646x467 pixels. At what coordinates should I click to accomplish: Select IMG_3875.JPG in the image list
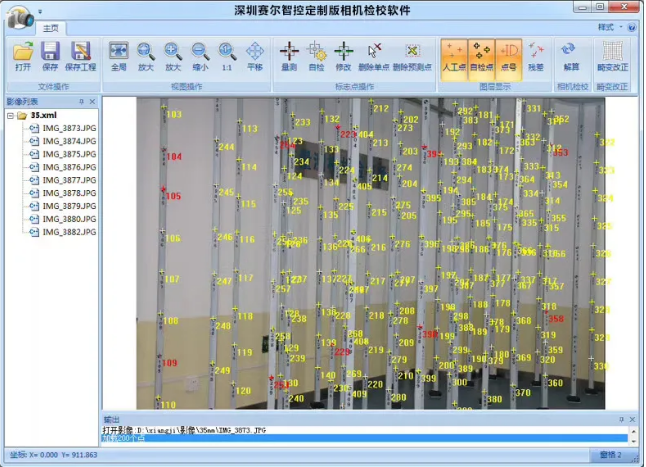pyautogui.click(x=63, y=154)
